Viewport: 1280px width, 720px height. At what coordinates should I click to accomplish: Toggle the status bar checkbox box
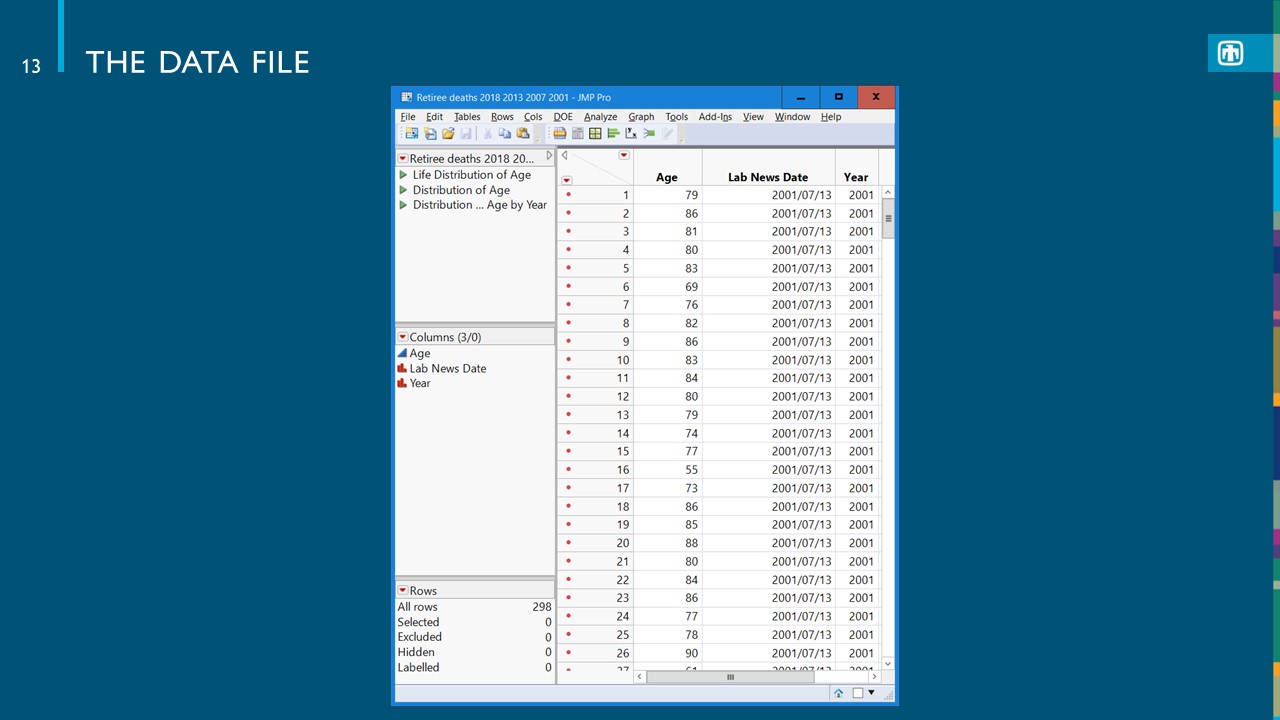click(x=858, y=693)
